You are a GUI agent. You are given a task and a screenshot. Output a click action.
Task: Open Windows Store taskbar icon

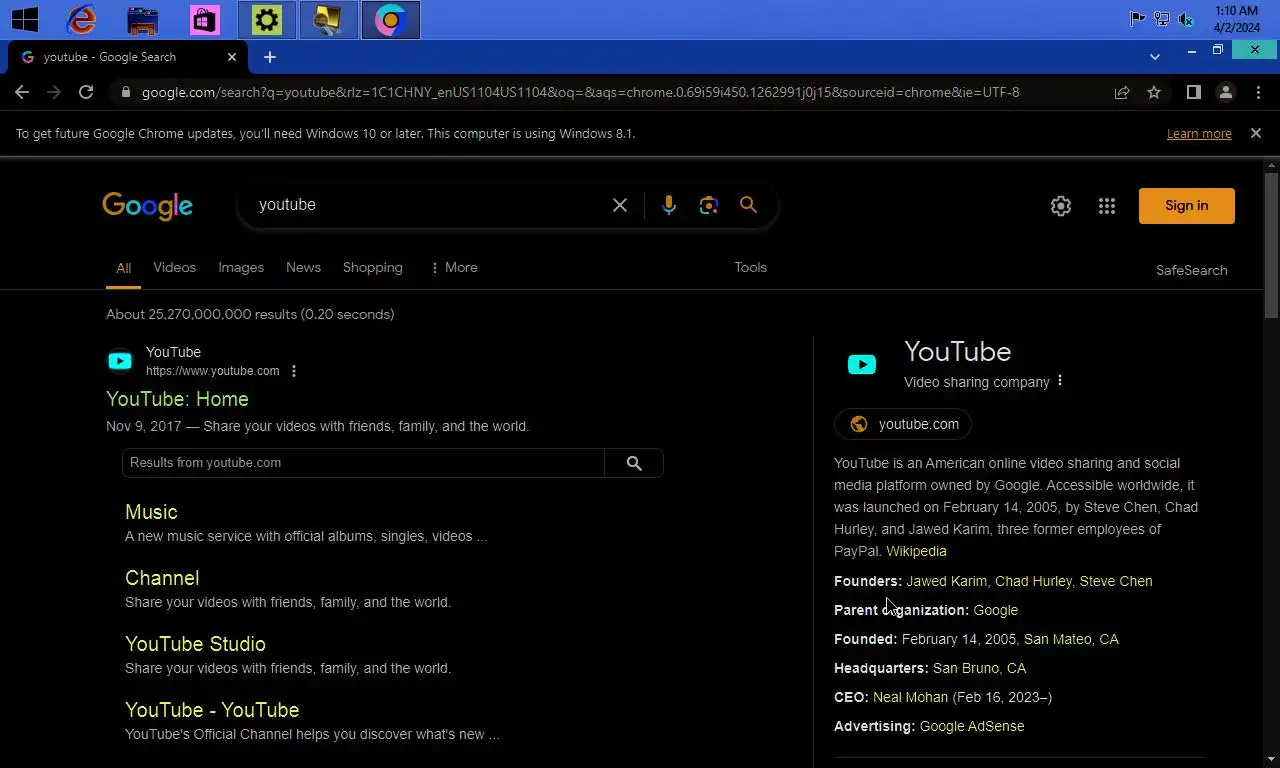coord(205,19)
